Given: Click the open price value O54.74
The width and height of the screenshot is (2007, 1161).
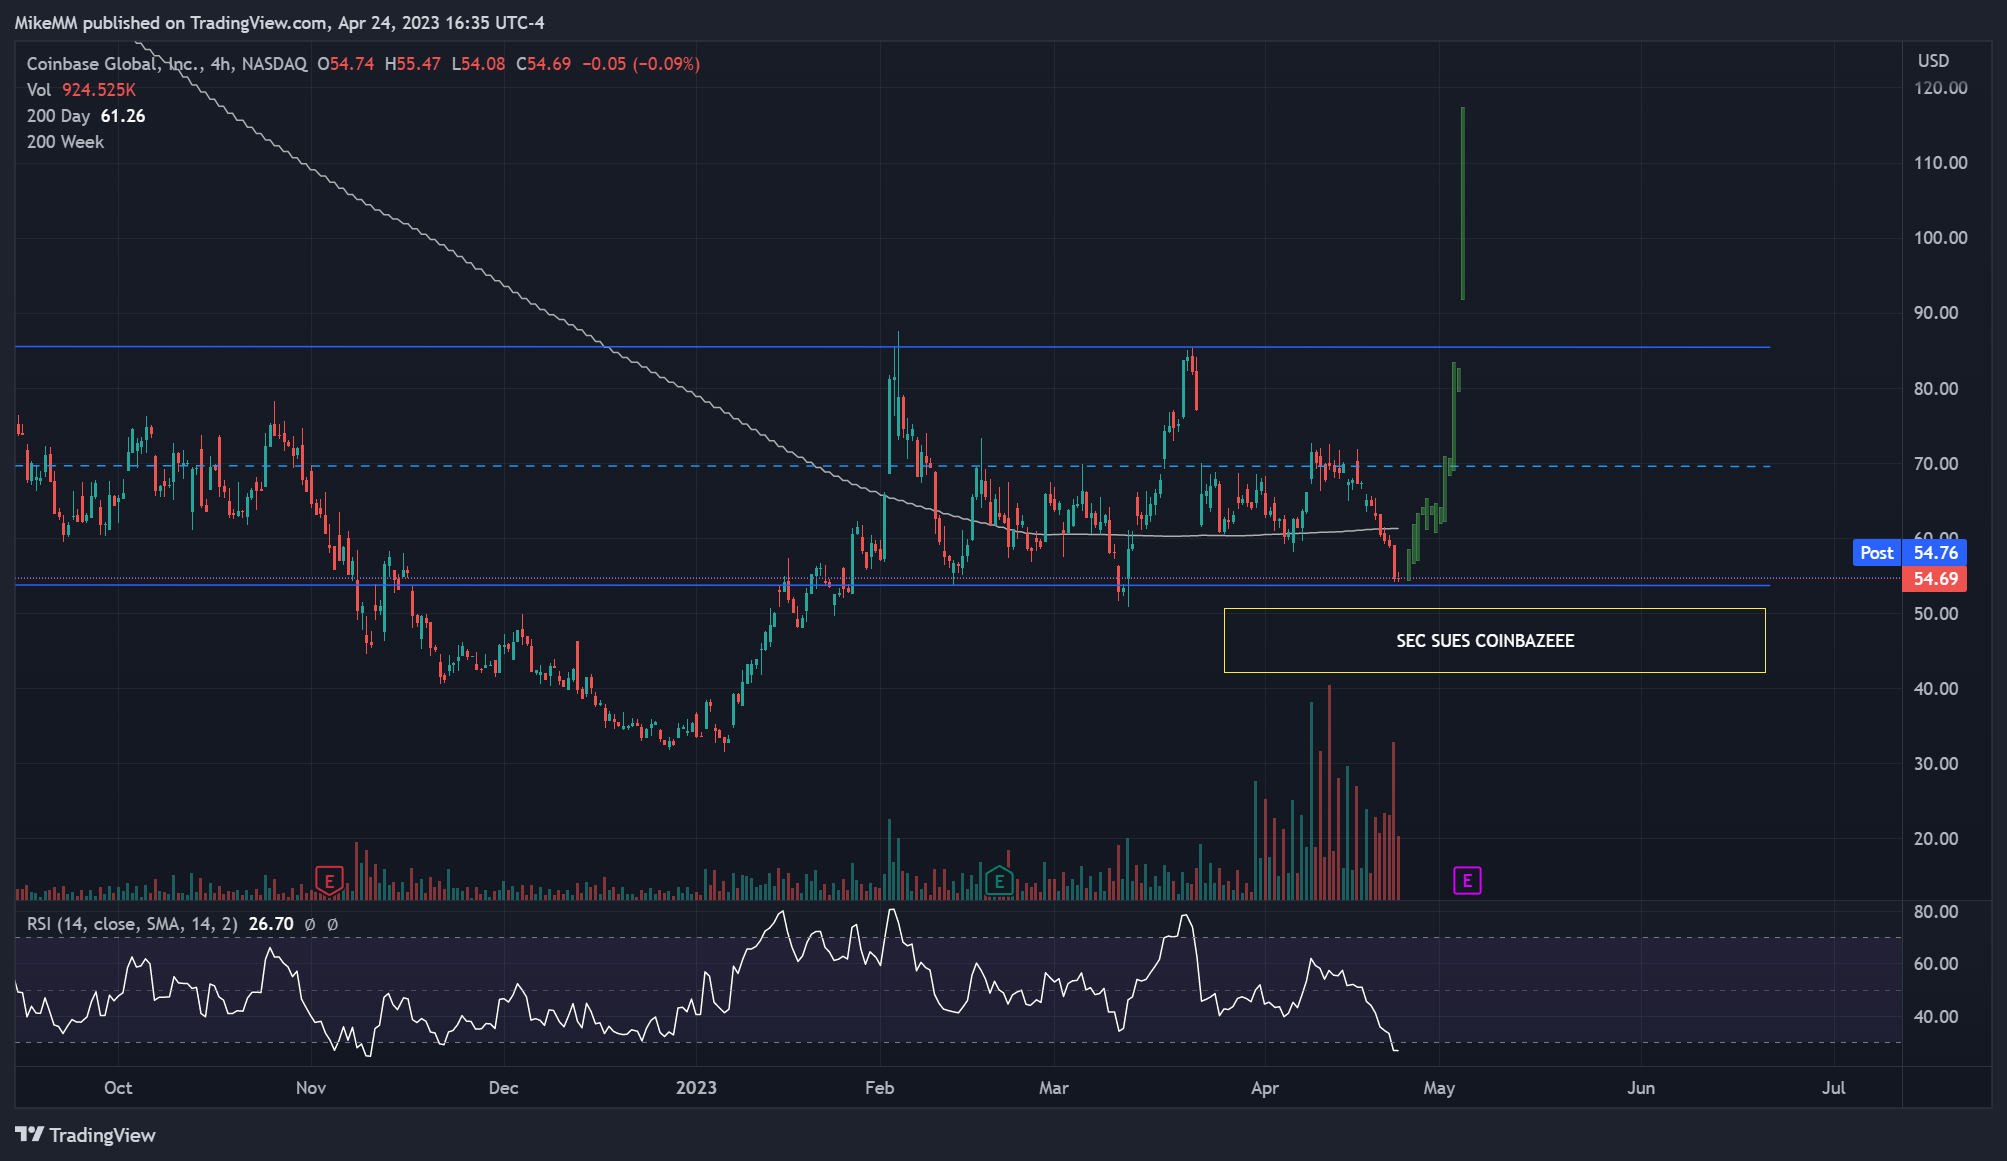Looking at the screenshot, I should 346,64.
